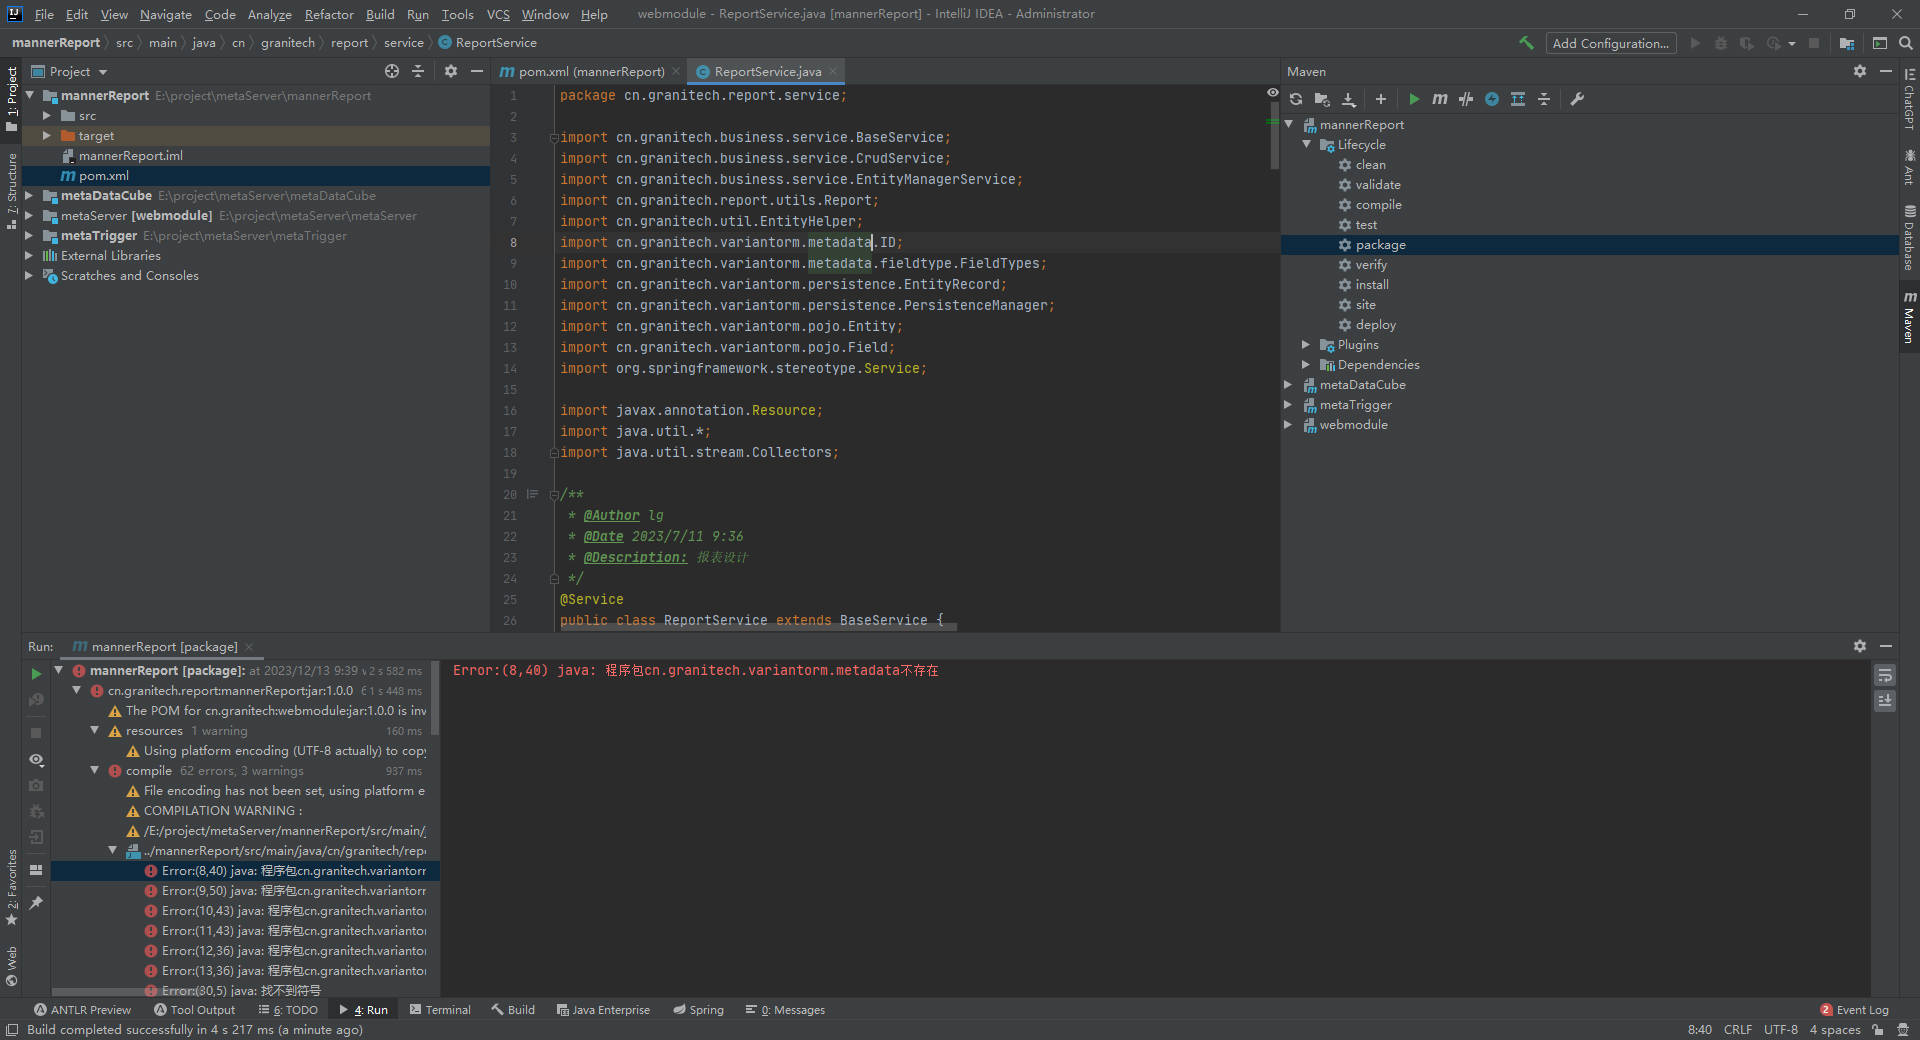
Task: Reimport all Maven projects
Action: (x=1296, y=99)
